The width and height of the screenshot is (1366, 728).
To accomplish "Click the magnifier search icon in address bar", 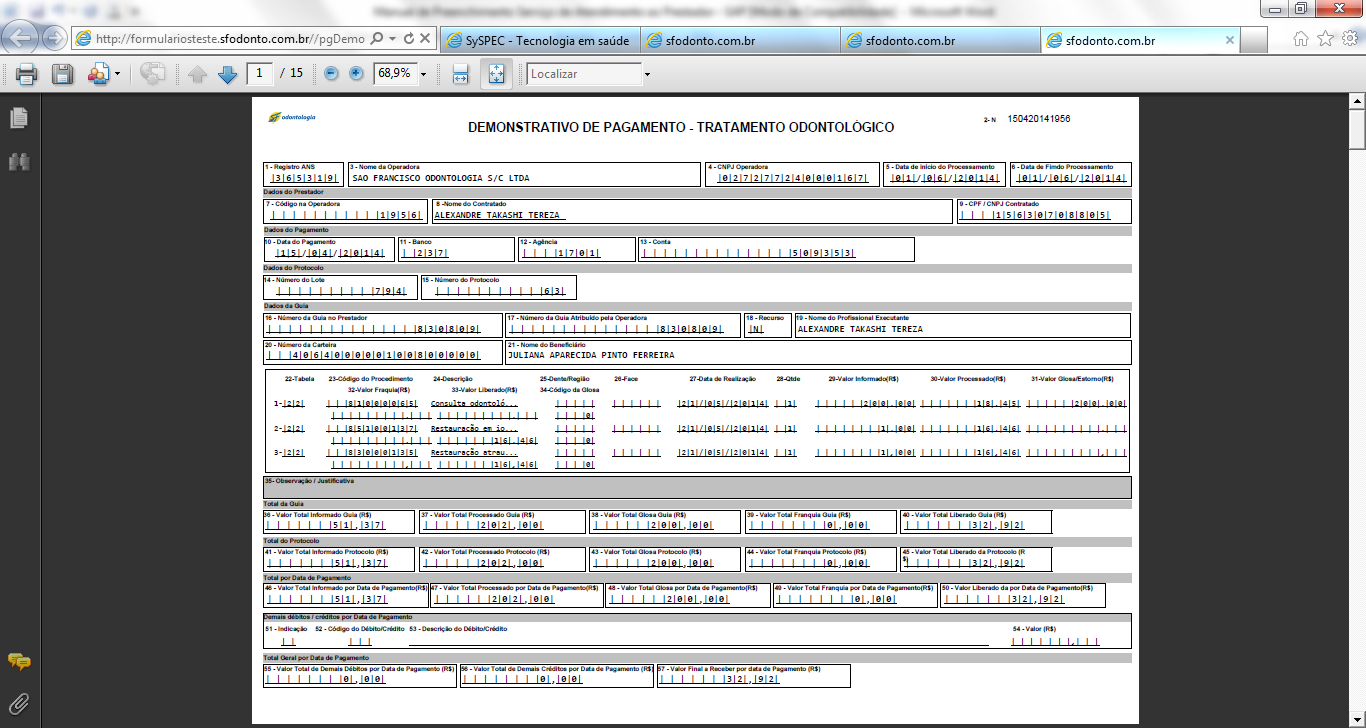I will coord(377,40).
